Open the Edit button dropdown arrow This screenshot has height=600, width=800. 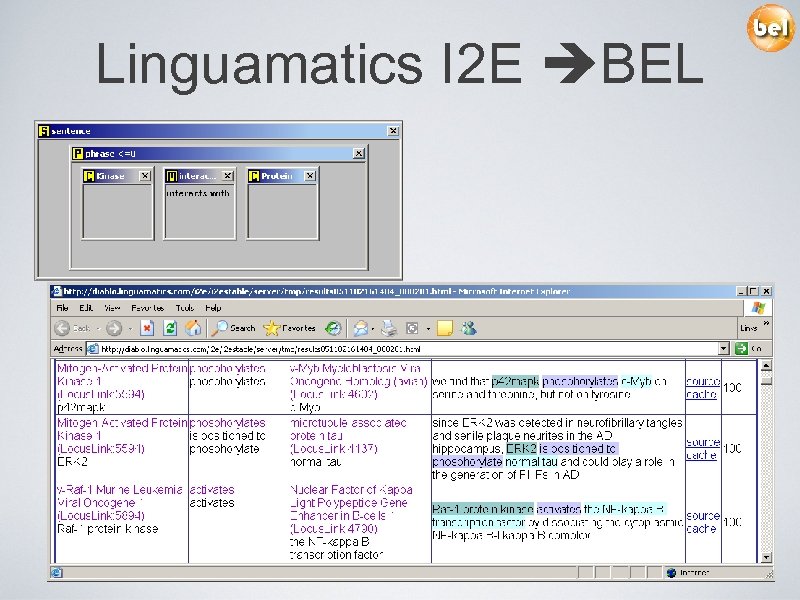pyautogui.click(x=428, y=329)
